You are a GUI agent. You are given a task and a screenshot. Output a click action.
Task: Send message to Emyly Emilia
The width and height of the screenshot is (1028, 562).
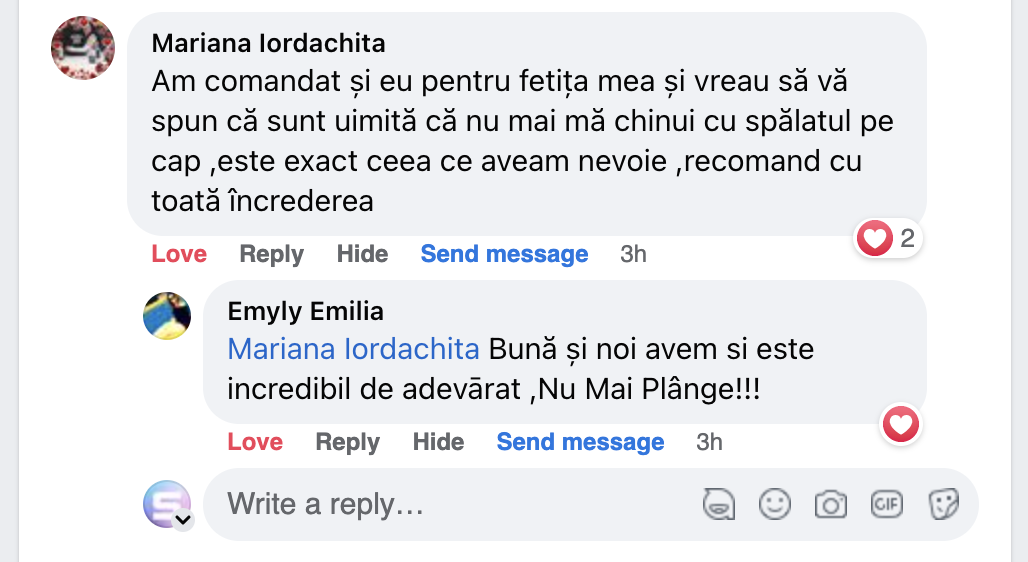tap(580, 442)
